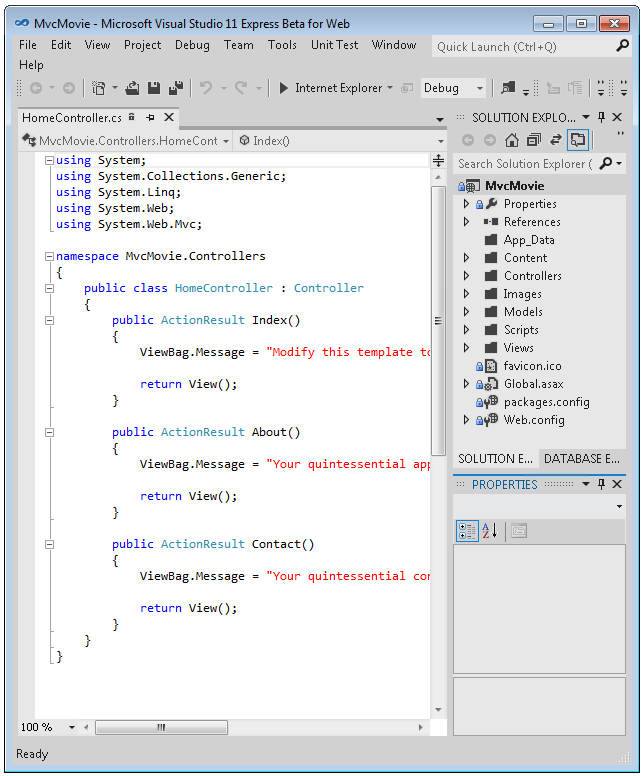This screenshot has width=644, height=776.
Task: Select packages.config in Solution Explorer
Action: 546,402
